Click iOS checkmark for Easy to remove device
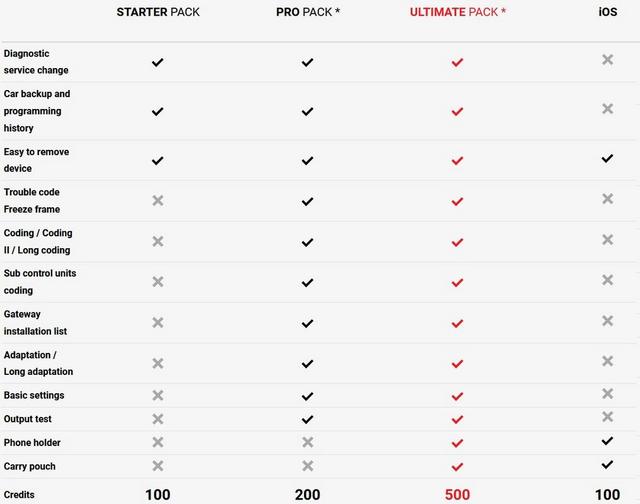This screenshot has width=640, height=504. [607, 158]
